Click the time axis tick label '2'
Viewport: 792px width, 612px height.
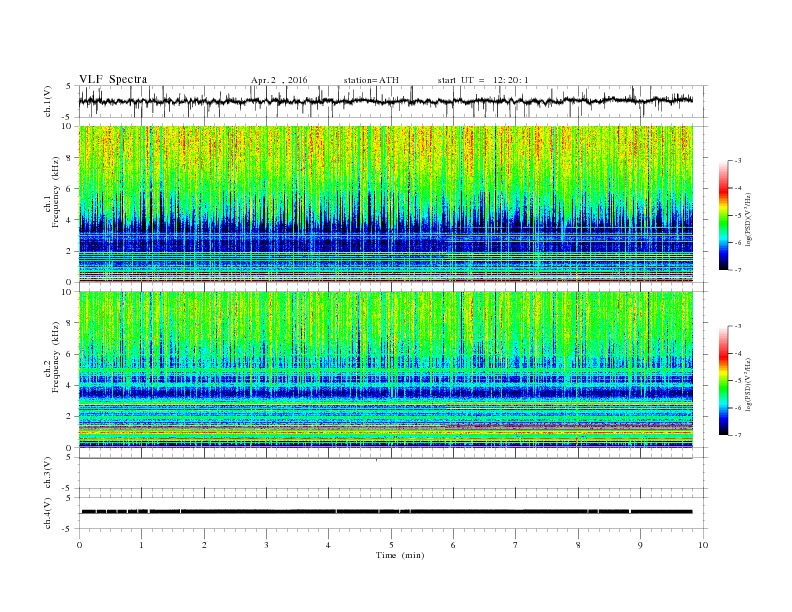[204, 545]
